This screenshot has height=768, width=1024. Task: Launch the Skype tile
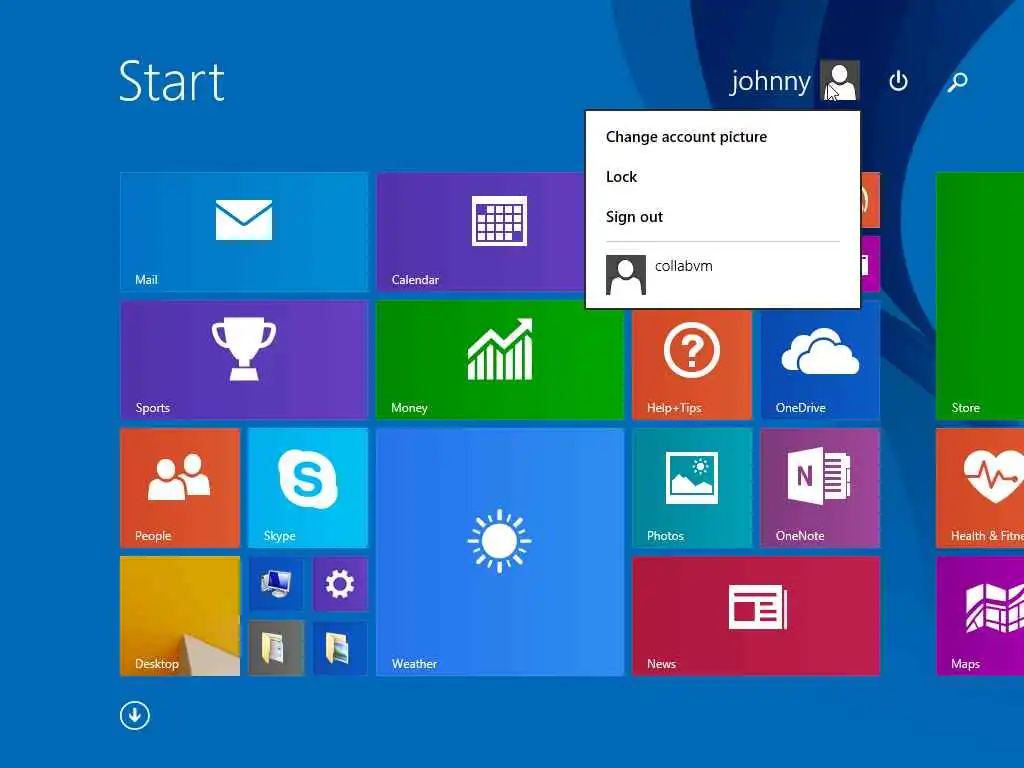tap(308, 488)
